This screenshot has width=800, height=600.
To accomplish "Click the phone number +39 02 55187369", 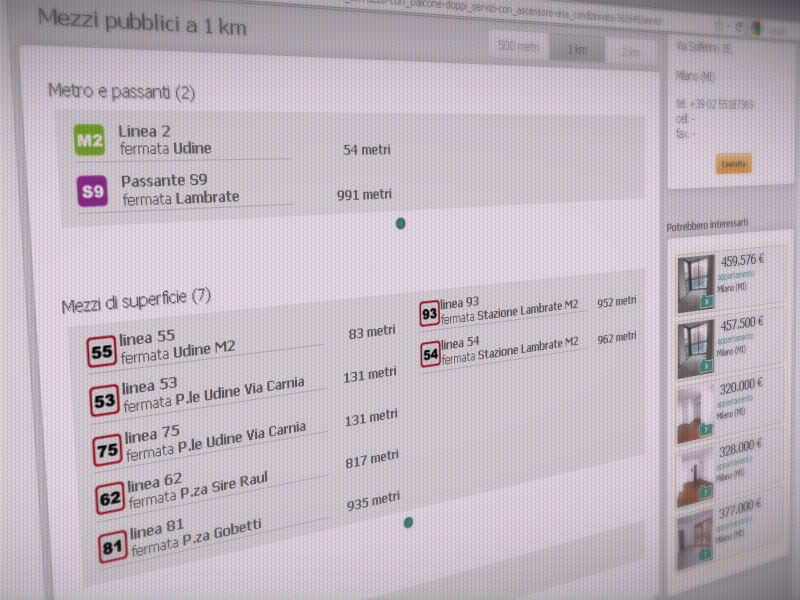I will coord(721,105).
